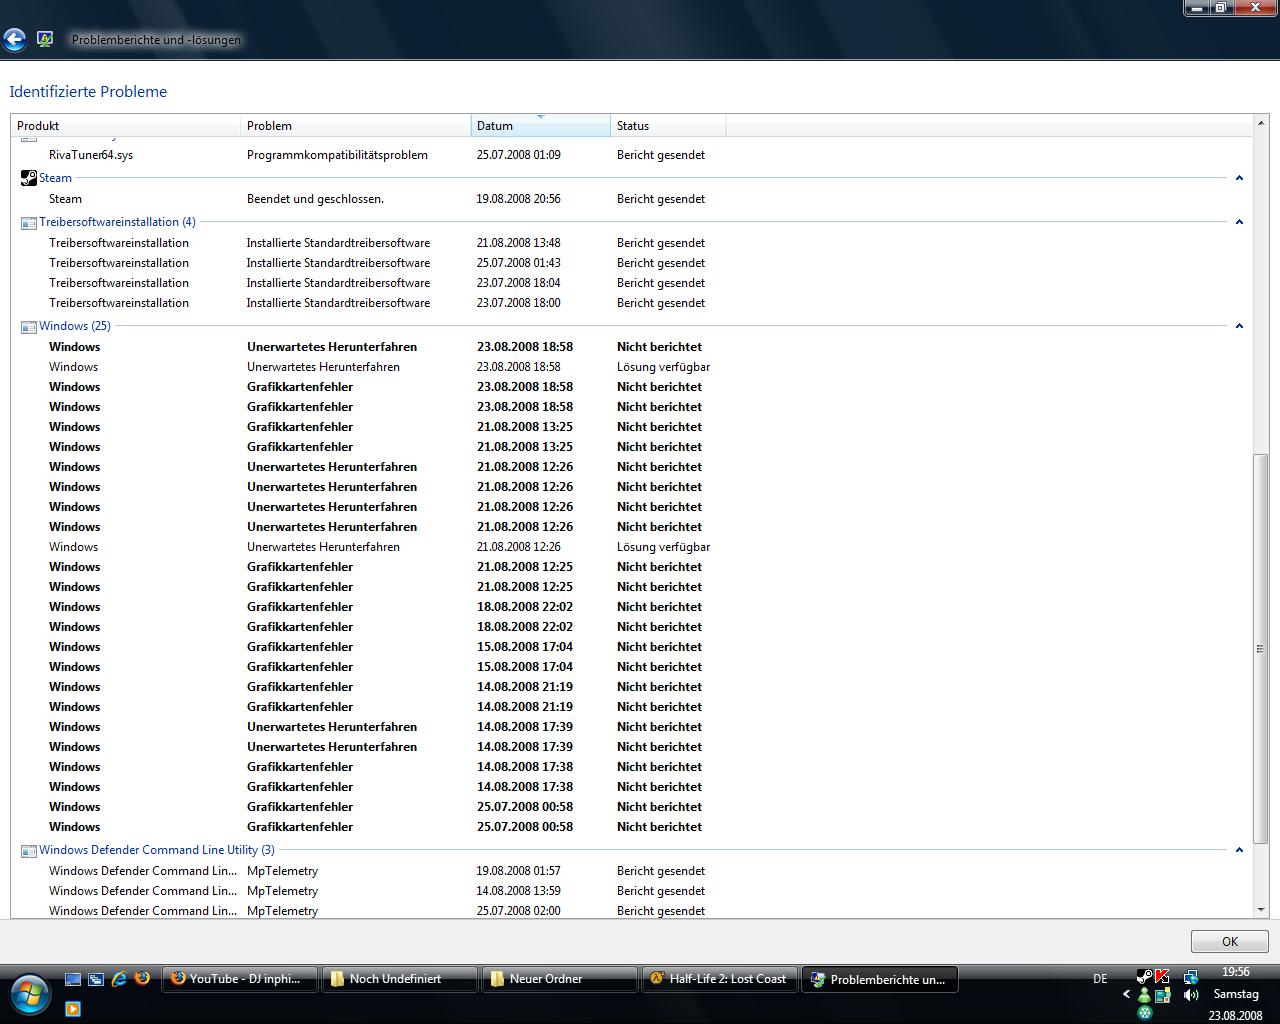Click the 'Identifizierte Probleme' heading

tap(88, 91)
